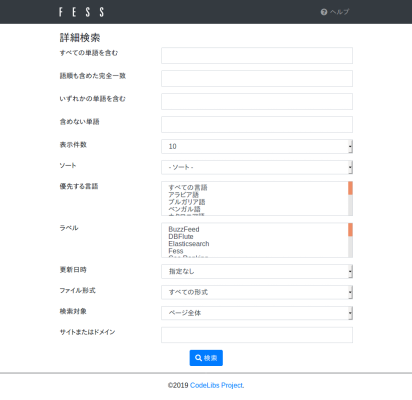Focus the すべての単語を含む input field
Screen dimensions: 412x400
(257, 55)
